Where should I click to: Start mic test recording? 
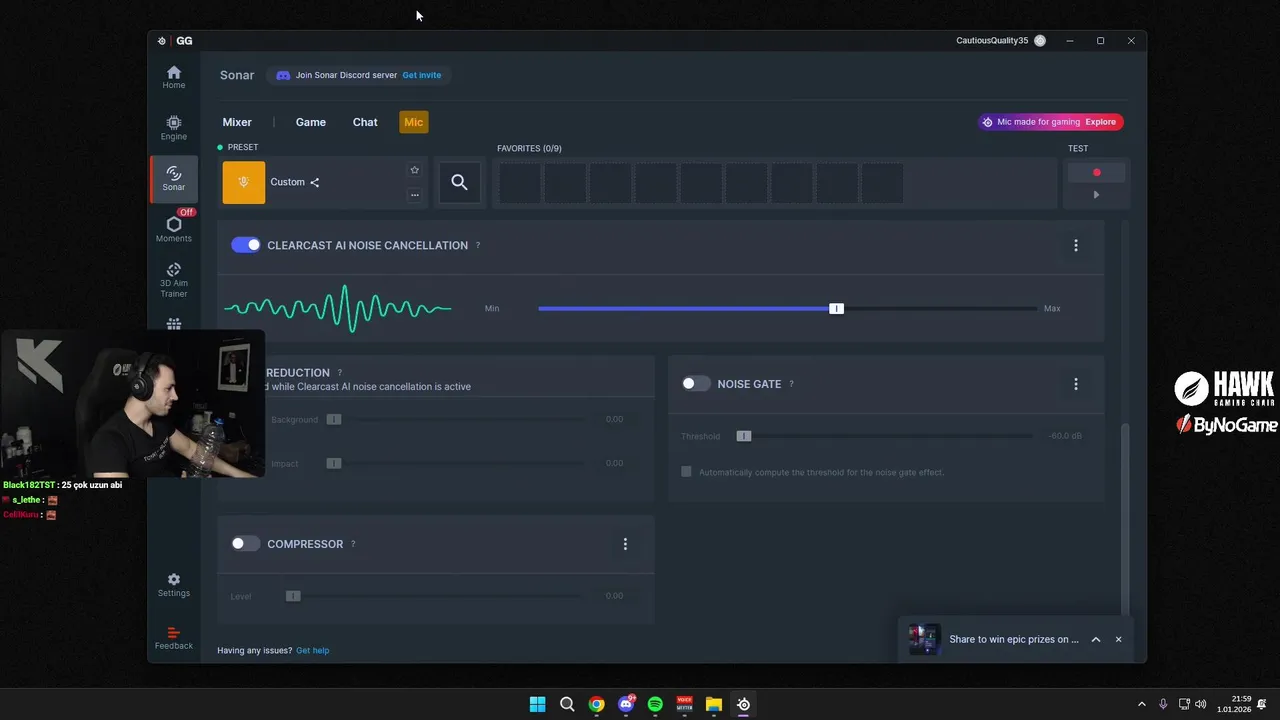[x=1096, y=172]
